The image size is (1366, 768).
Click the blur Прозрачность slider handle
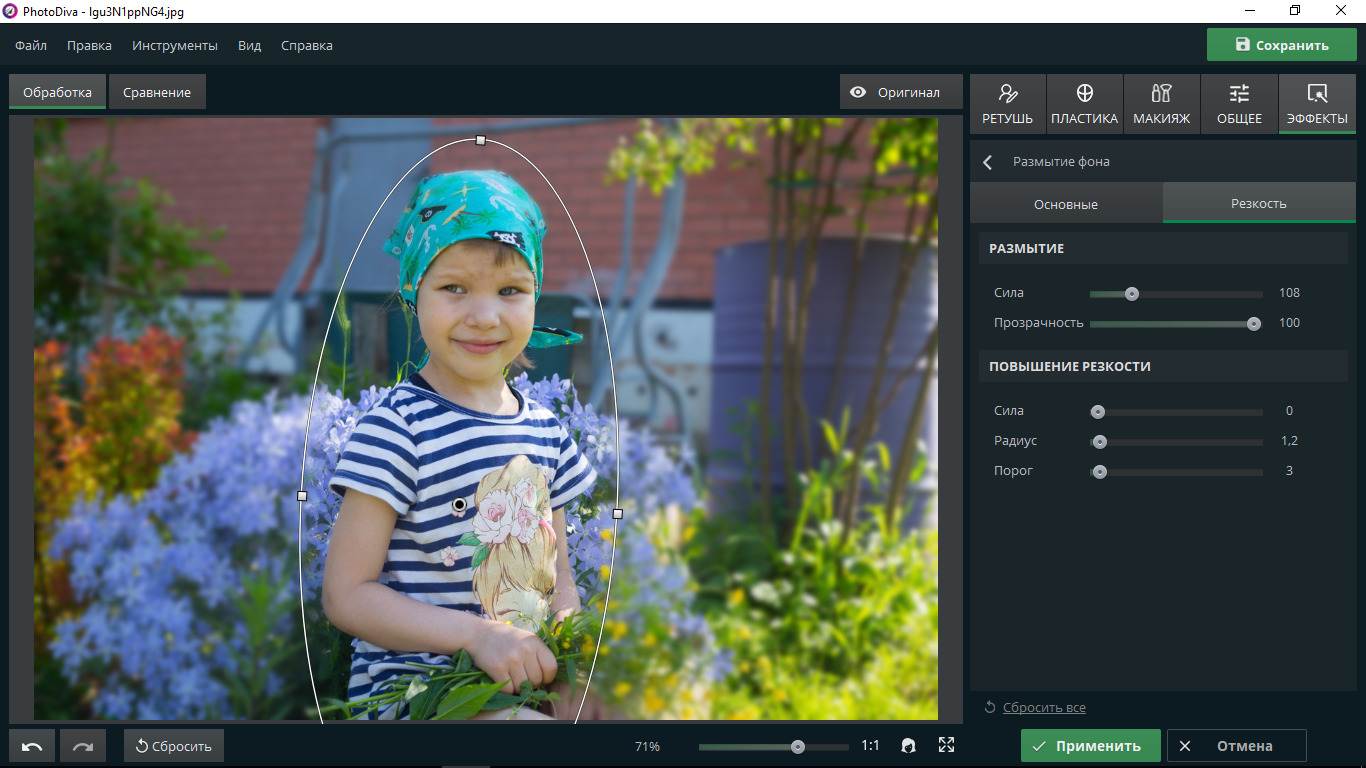coord(1254,323)
